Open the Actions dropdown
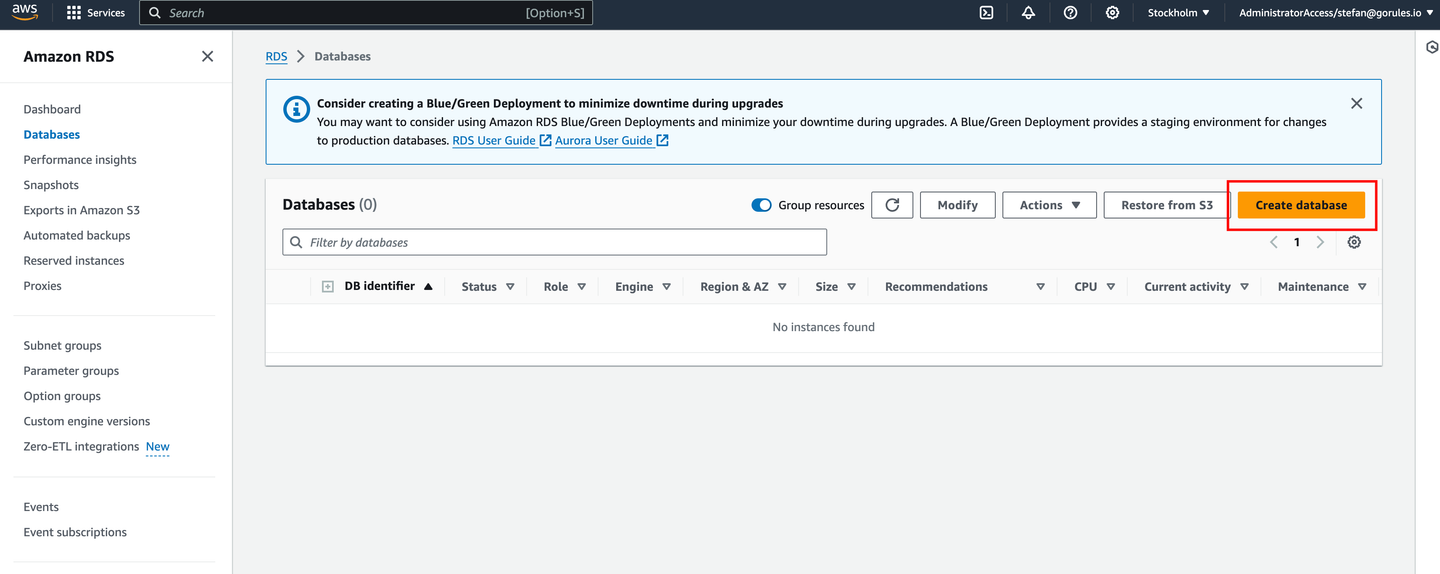 click(1050, 205)
